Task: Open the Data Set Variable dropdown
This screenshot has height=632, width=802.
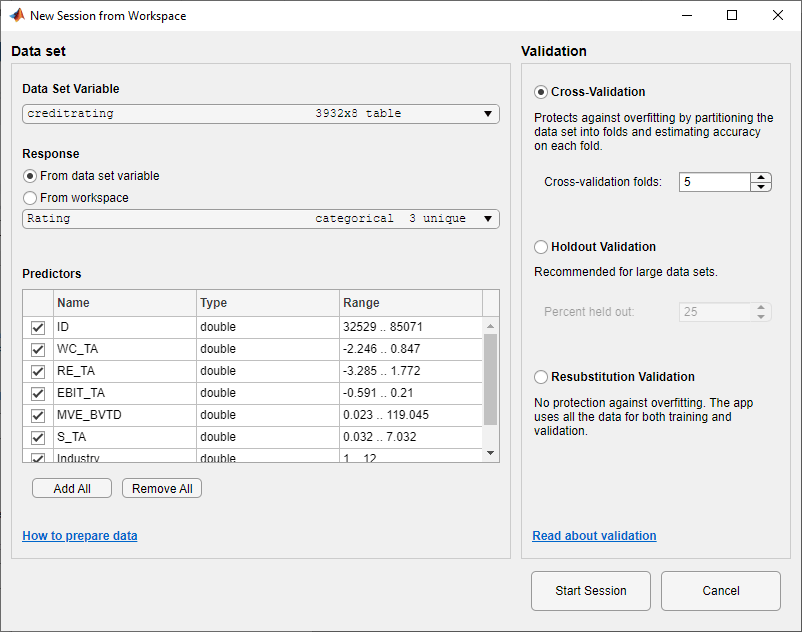Action: click(x=488, y=113)
